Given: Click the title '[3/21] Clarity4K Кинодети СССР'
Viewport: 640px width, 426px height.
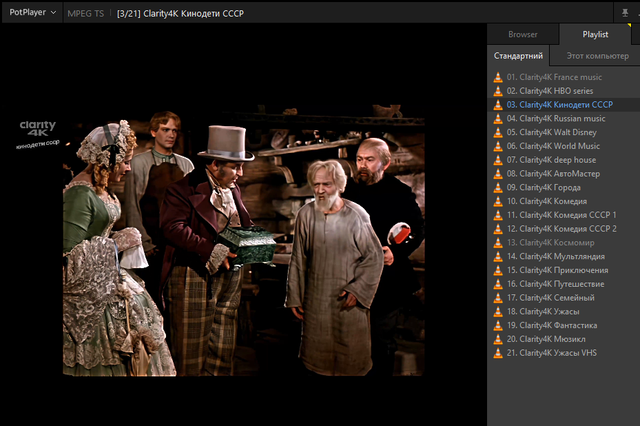Looking at the screenshot, I should pyautogui.click(x=180, y=13).
